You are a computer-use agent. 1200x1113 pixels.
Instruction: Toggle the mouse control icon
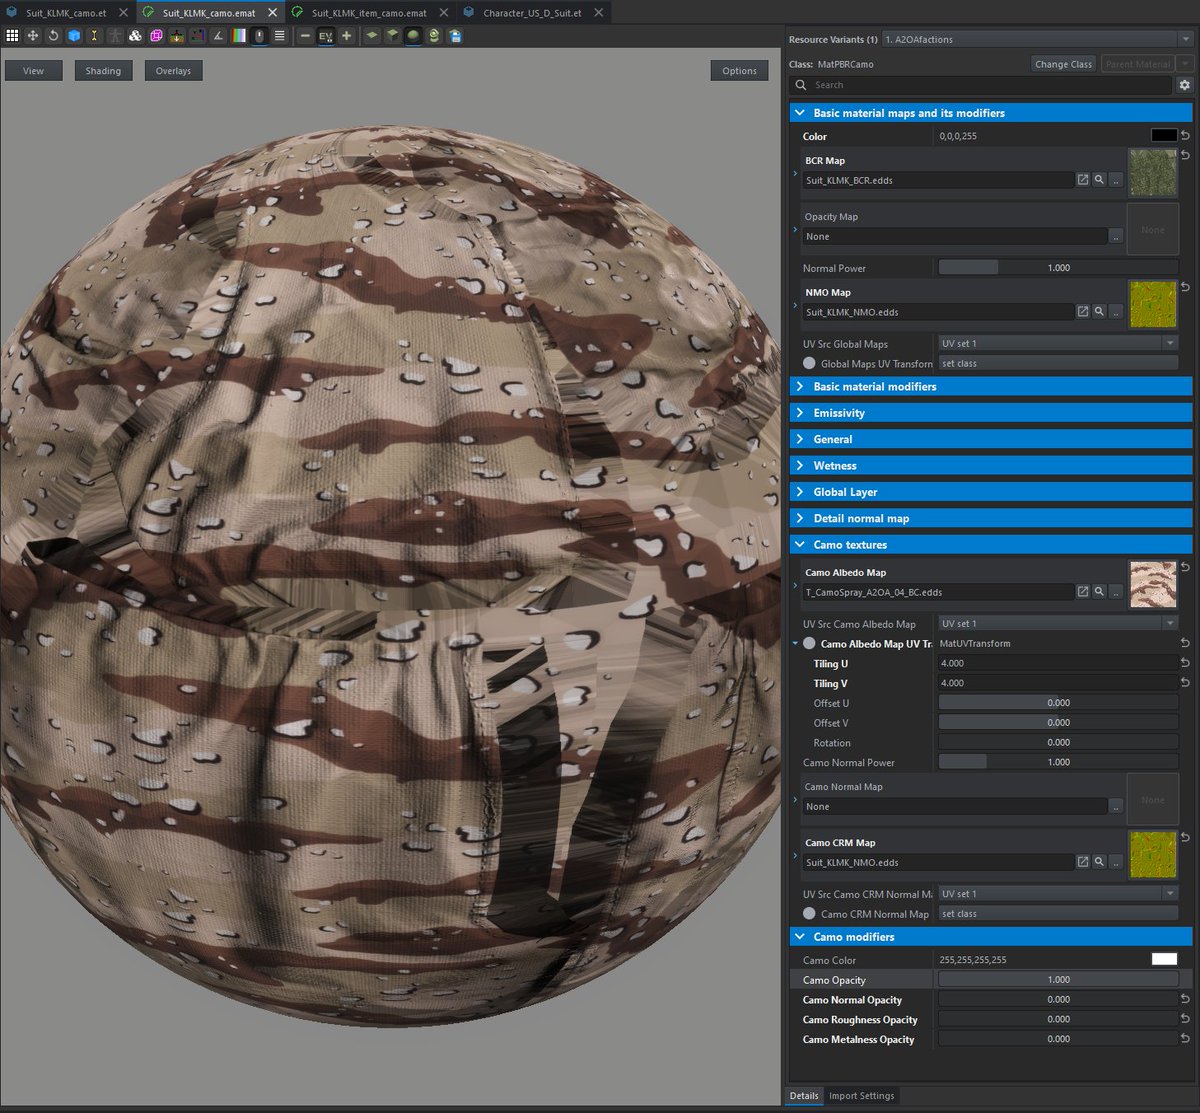pos(259,36)
